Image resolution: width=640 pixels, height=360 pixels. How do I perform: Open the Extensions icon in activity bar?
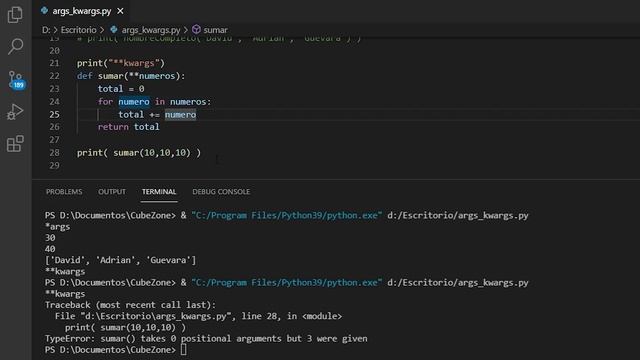tap(15, 143)
